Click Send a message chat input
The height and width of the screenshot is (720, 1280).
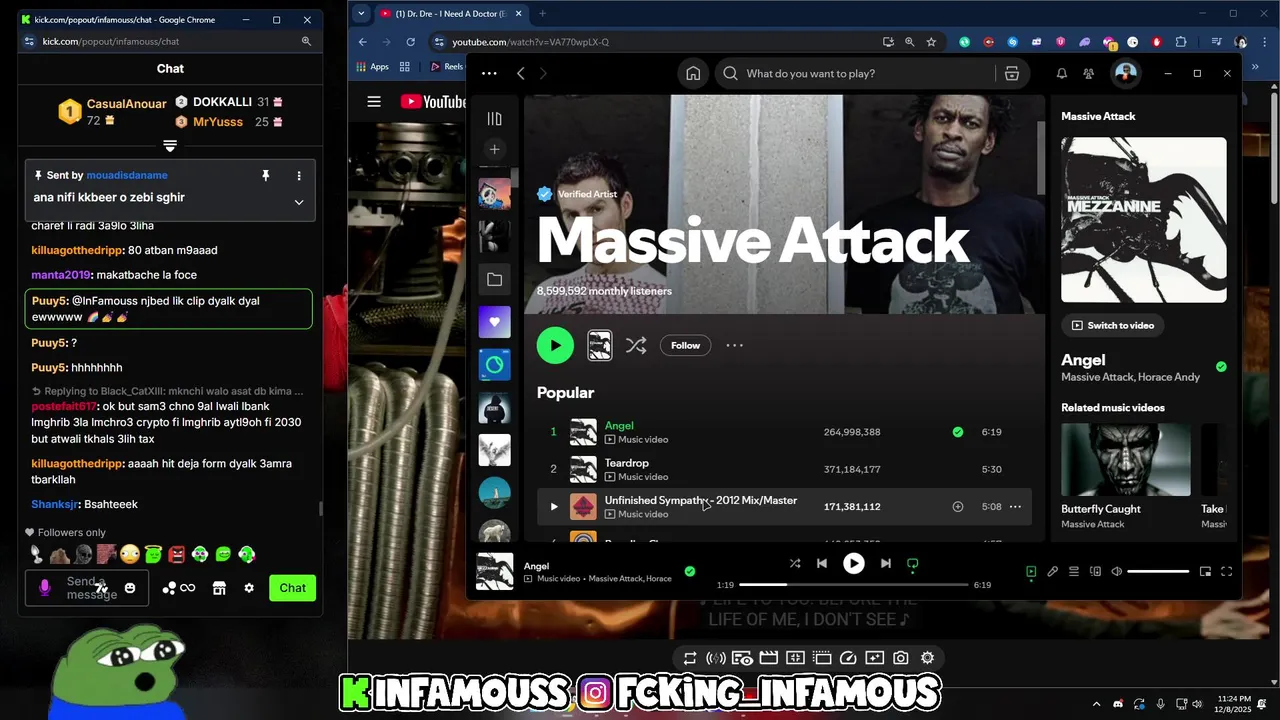coord(88,588)
